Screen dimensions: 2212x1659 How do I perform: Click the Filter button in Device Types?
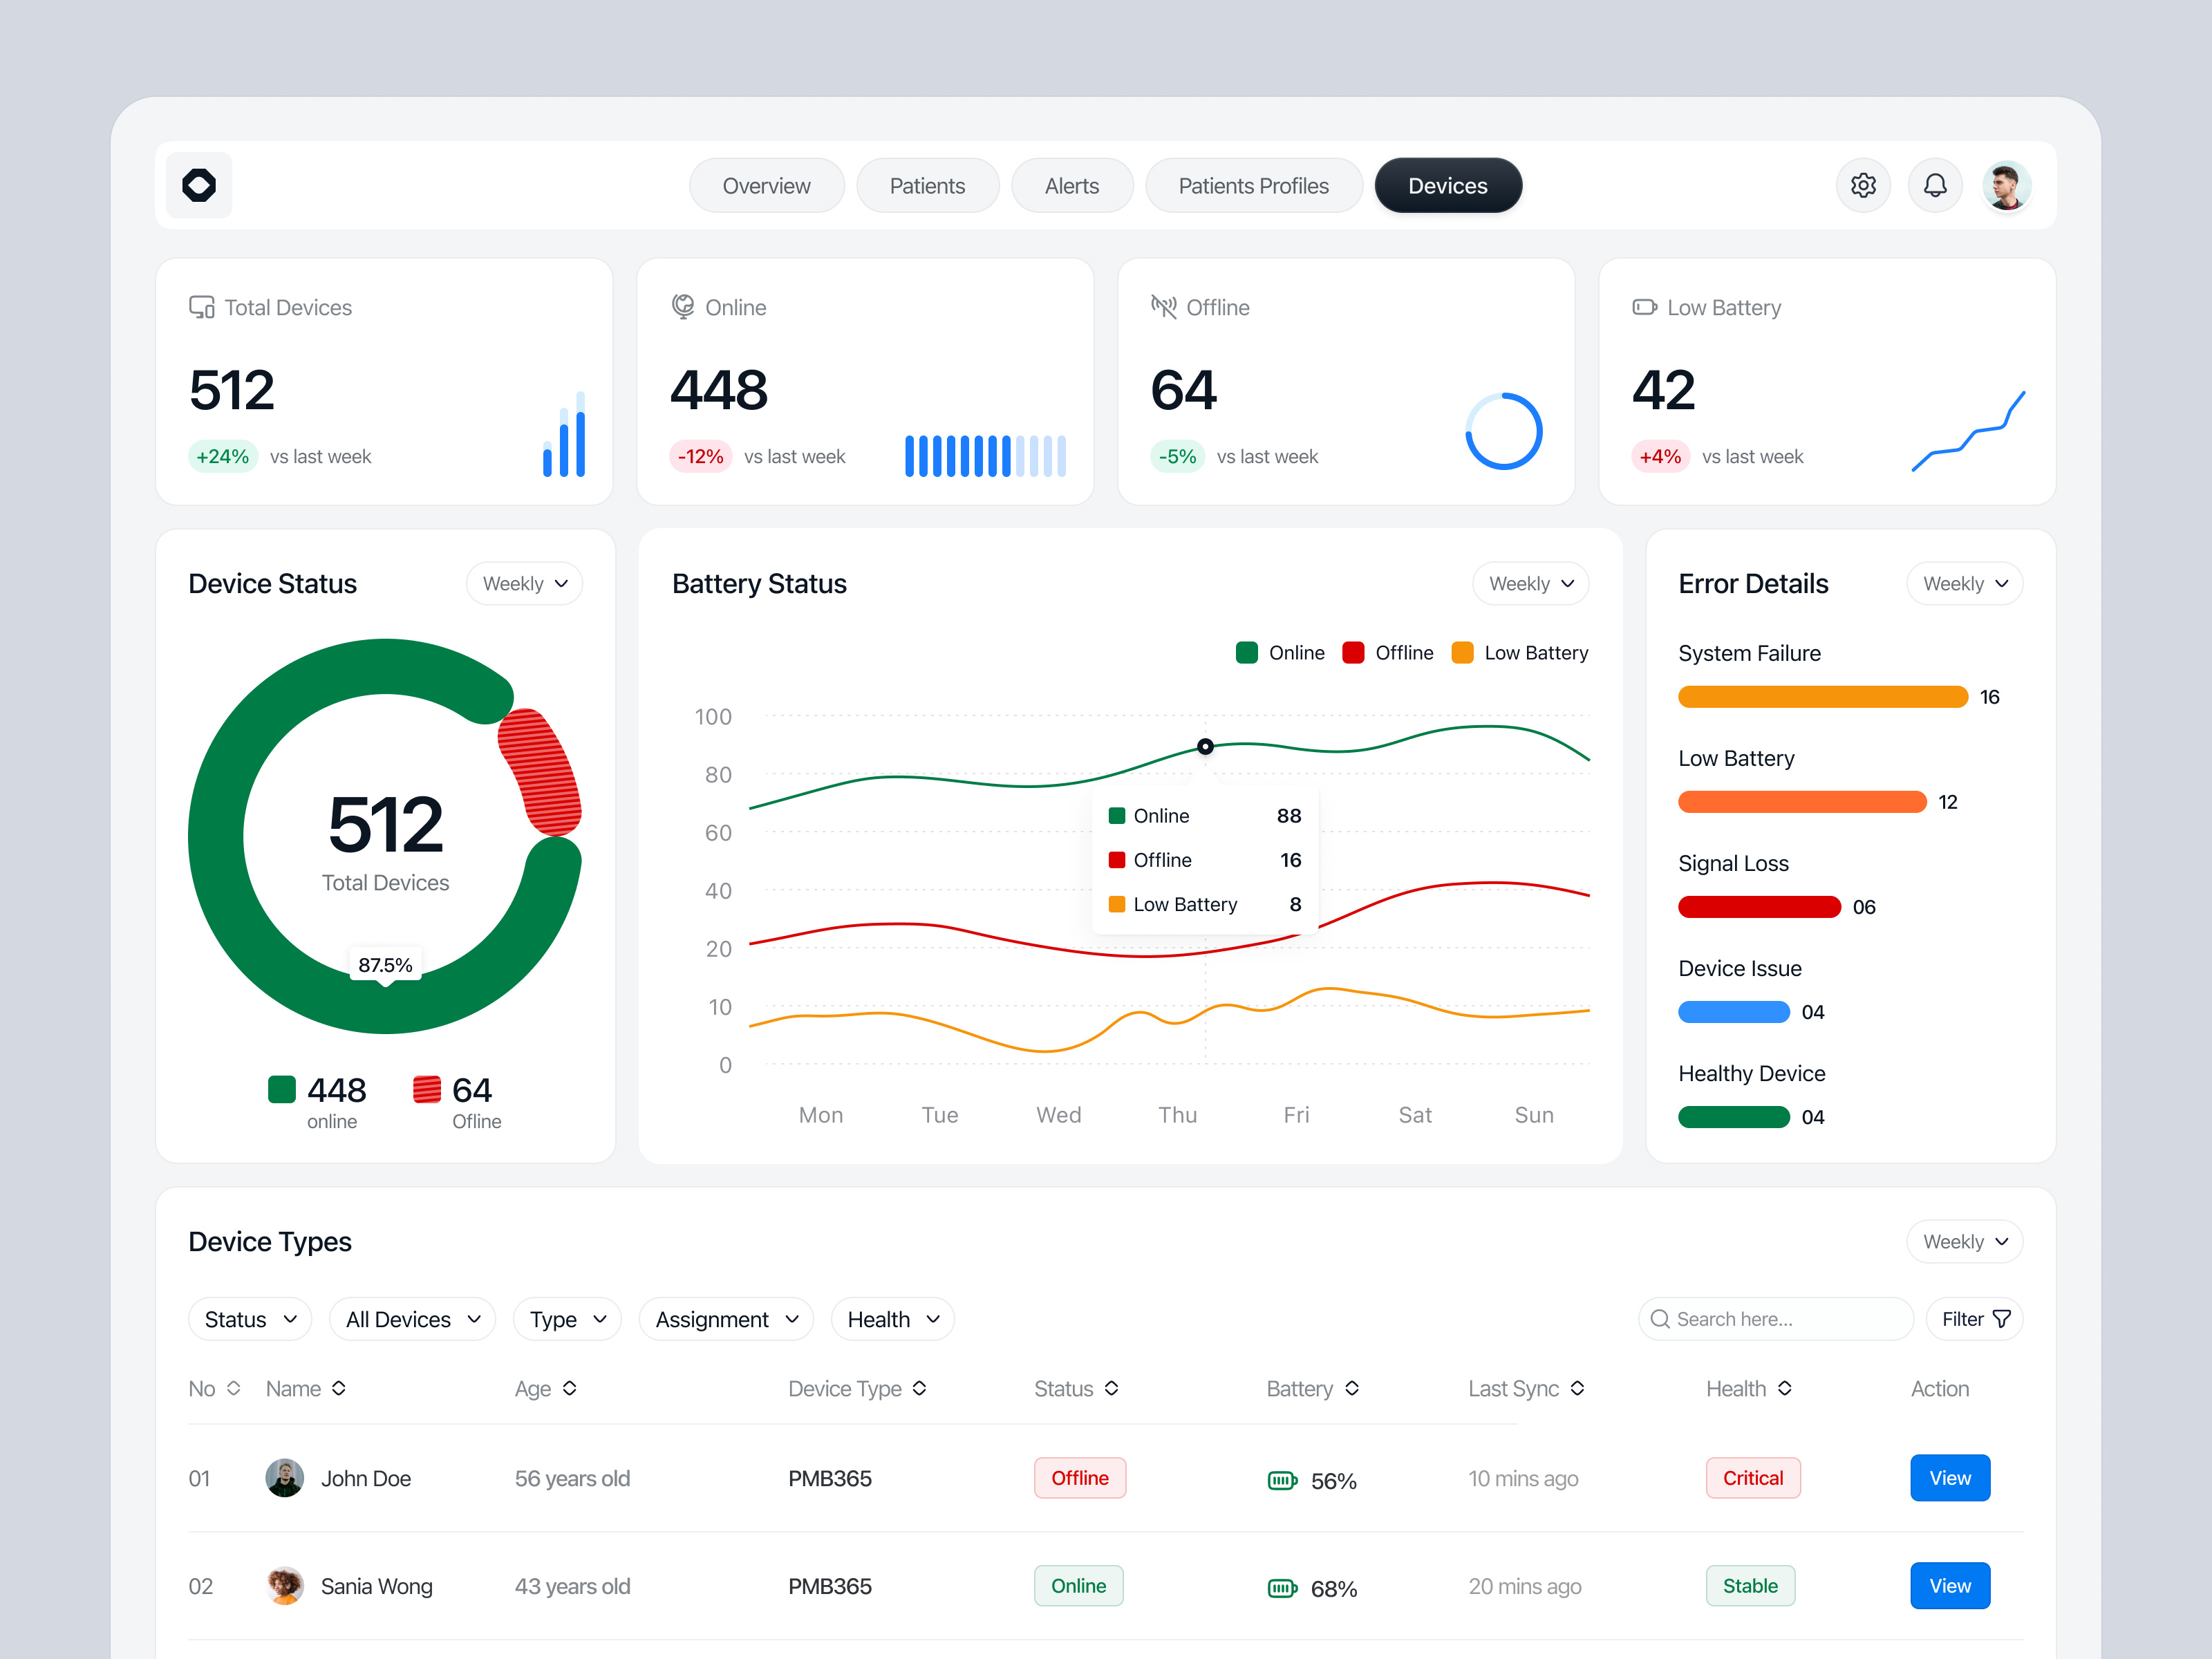point(1974,1319)
